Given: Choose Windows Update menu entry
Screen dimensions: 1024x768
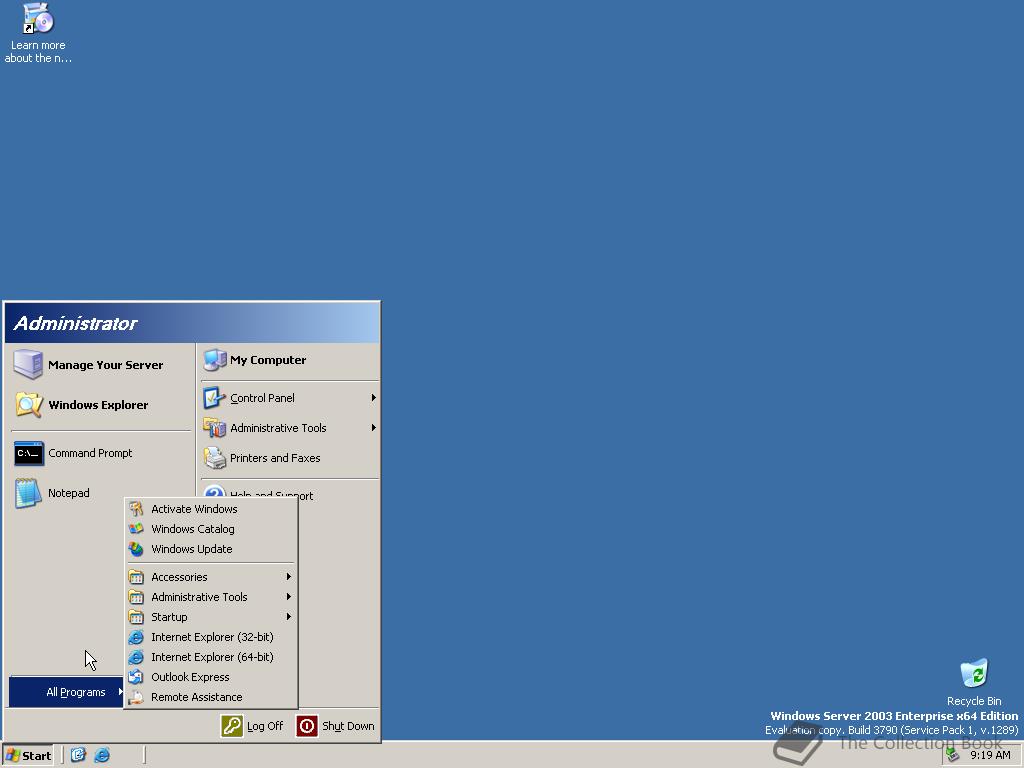Looking at the screenshot, I should pyautogui.click(x=211, y=549).
